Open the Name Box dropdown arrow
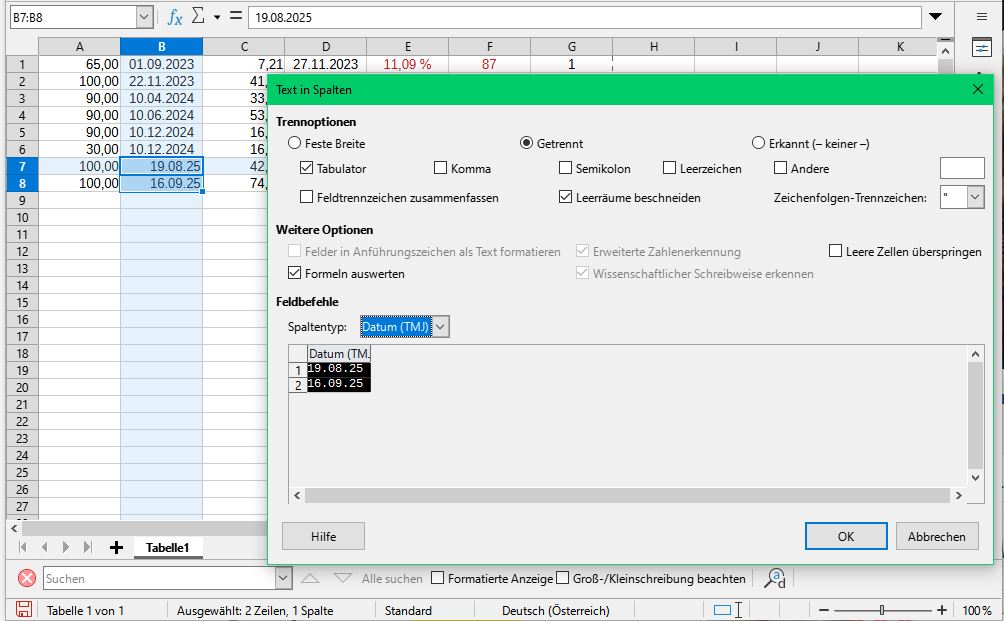This screenshot has width=1004, height=621. point(144,17)
